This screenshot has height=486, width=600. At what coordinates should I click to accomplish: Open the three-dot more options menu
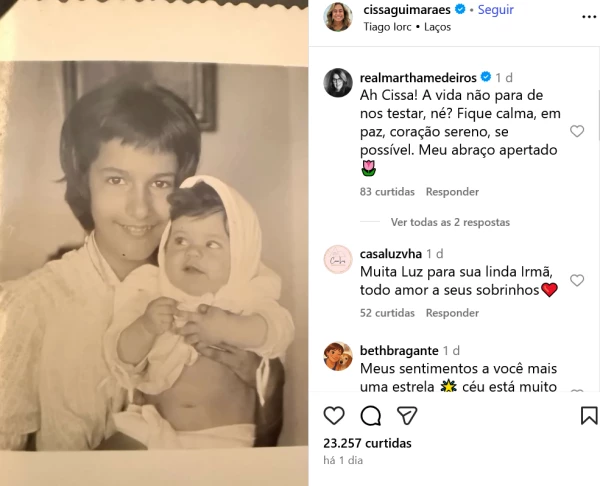[589, 17]
